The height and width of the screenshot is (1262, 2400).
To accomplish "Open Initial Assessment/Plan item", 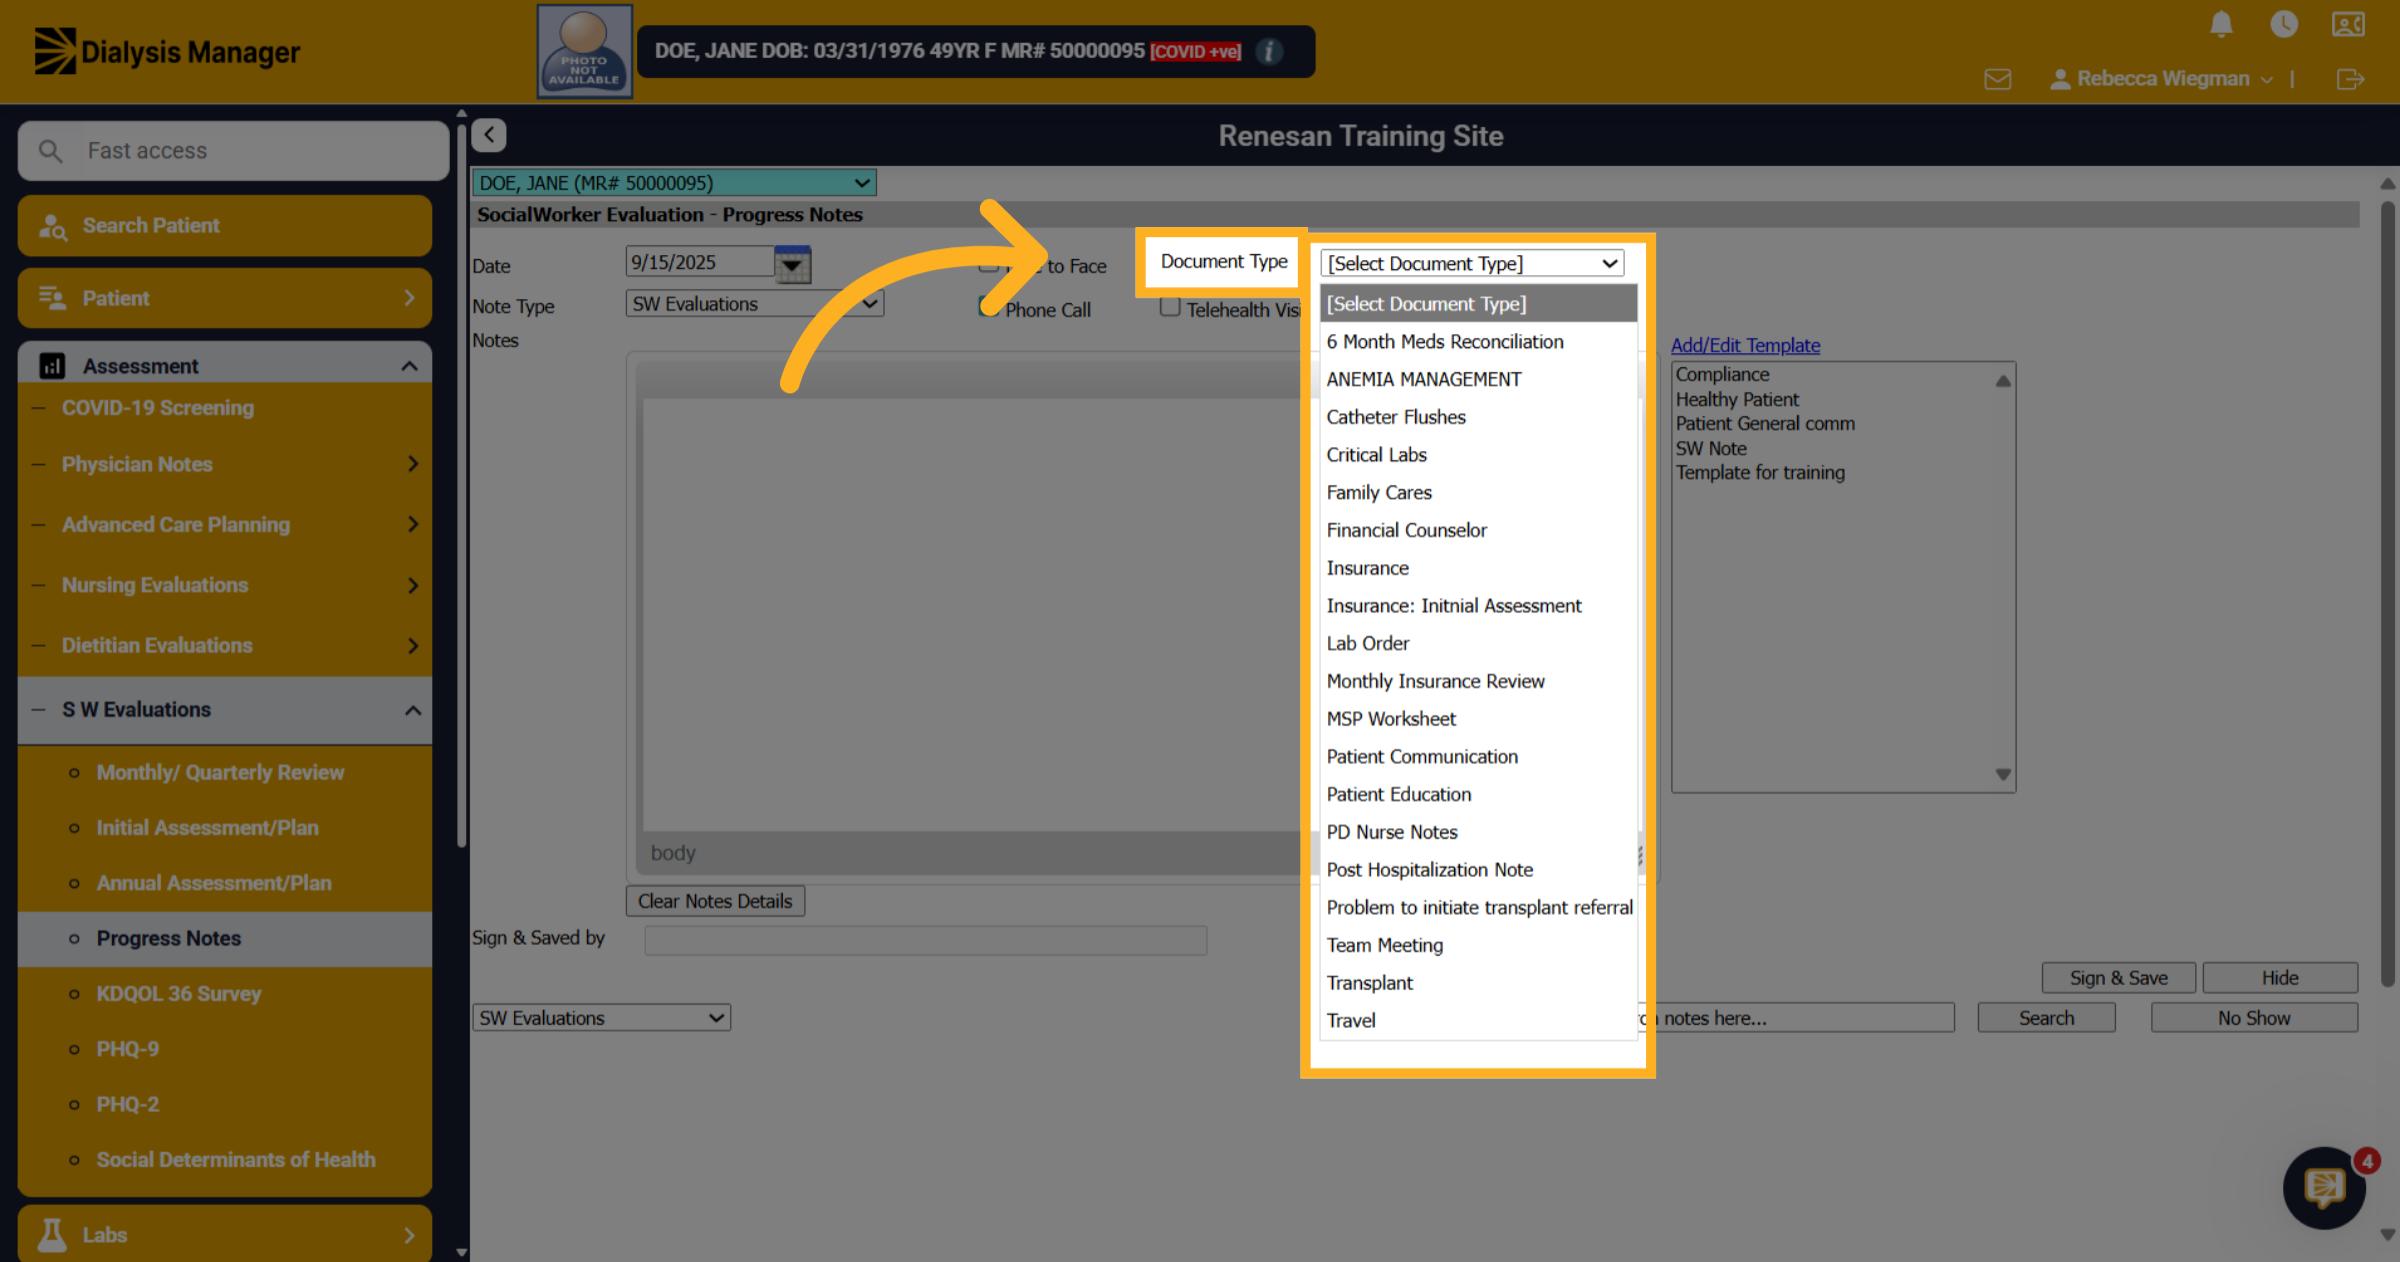I will 207,828.
